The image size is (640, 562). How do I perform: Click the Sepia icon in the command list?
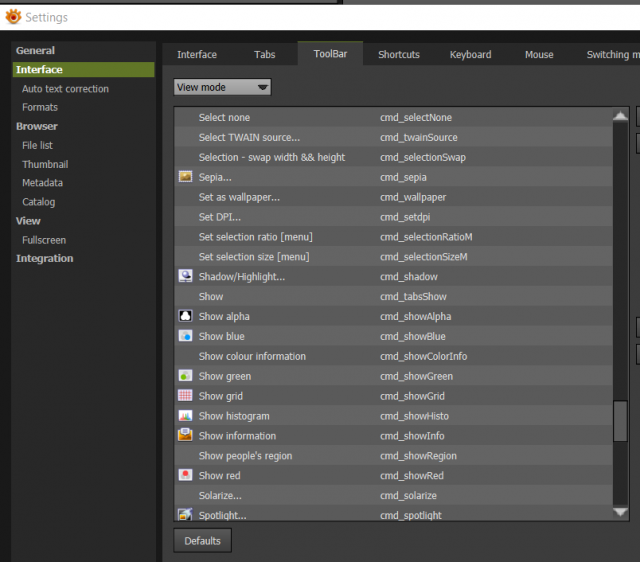point(185,177)
